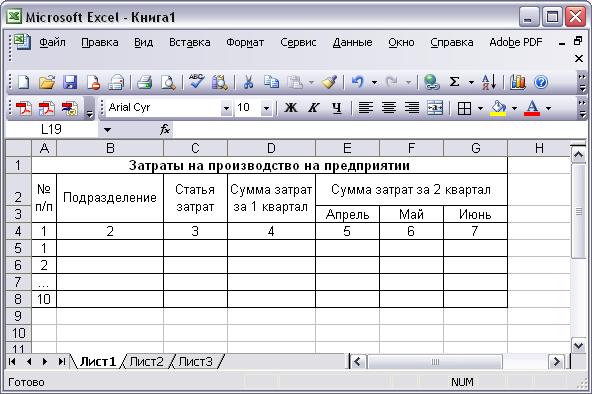Click the AutoSum sigma icon
Viewport: 592px width, 394px height.
pos(455,82)
